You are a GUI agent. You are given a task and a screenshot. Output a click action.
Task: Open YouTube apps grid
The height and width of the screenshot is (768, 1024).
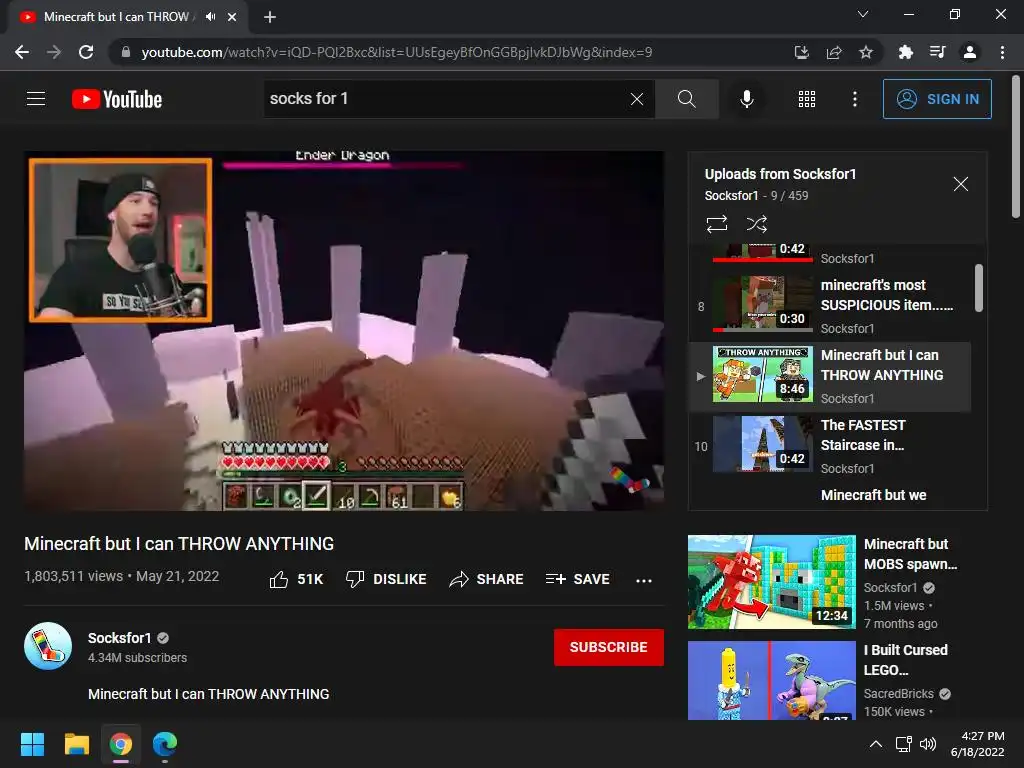click(807, 99)
